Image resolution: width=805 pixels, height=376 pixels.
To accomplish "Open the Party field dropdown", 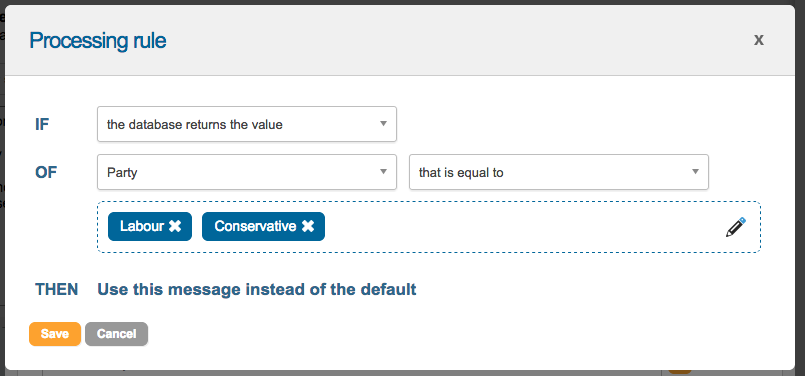I will tap(247, 172).
